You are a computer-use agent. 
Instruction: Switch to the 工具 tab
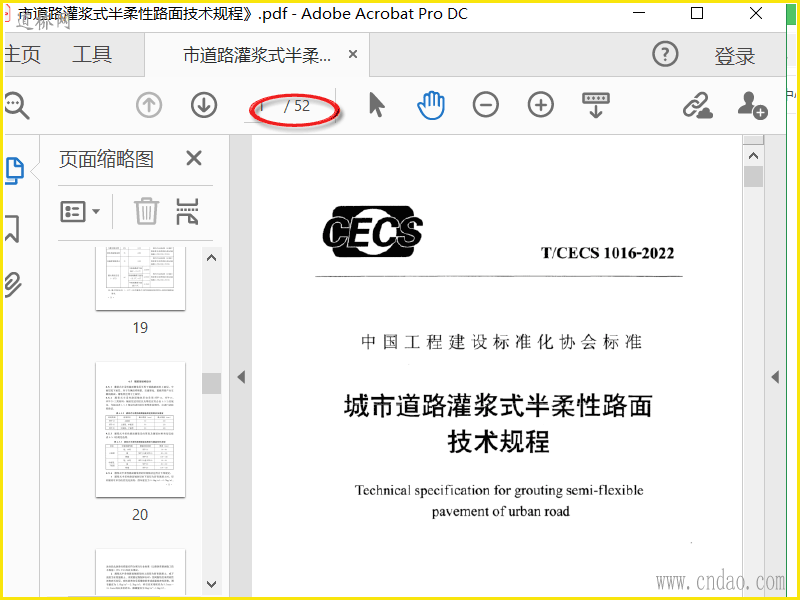92,54
